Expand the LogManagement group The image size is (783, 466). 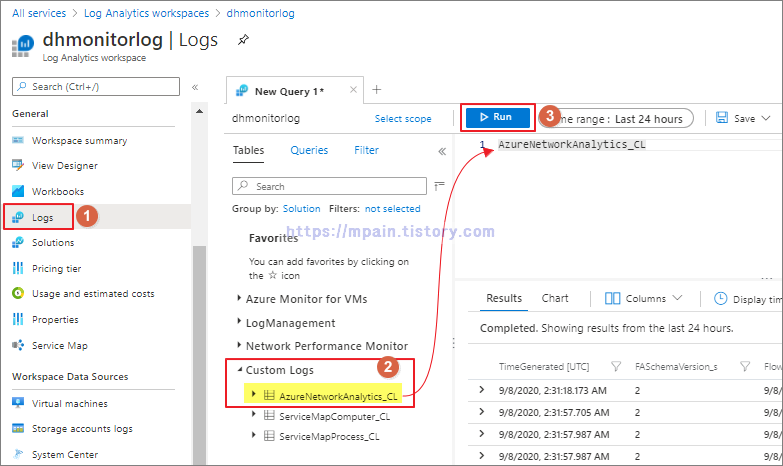(x=239, y=322)
